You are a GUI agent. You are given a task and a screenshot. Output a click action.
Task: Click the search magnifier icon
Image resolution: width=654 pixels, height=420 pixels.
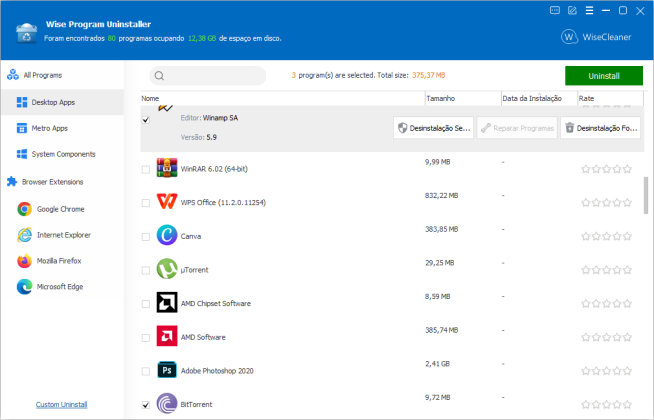159,76
